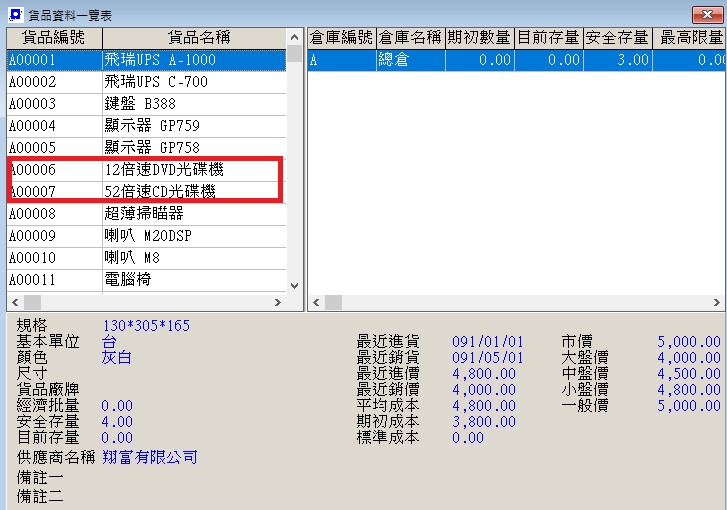Select the 52倍速CD光碟機 product
The width and height of the screenshot is (727, 510).
coord(160,191)
